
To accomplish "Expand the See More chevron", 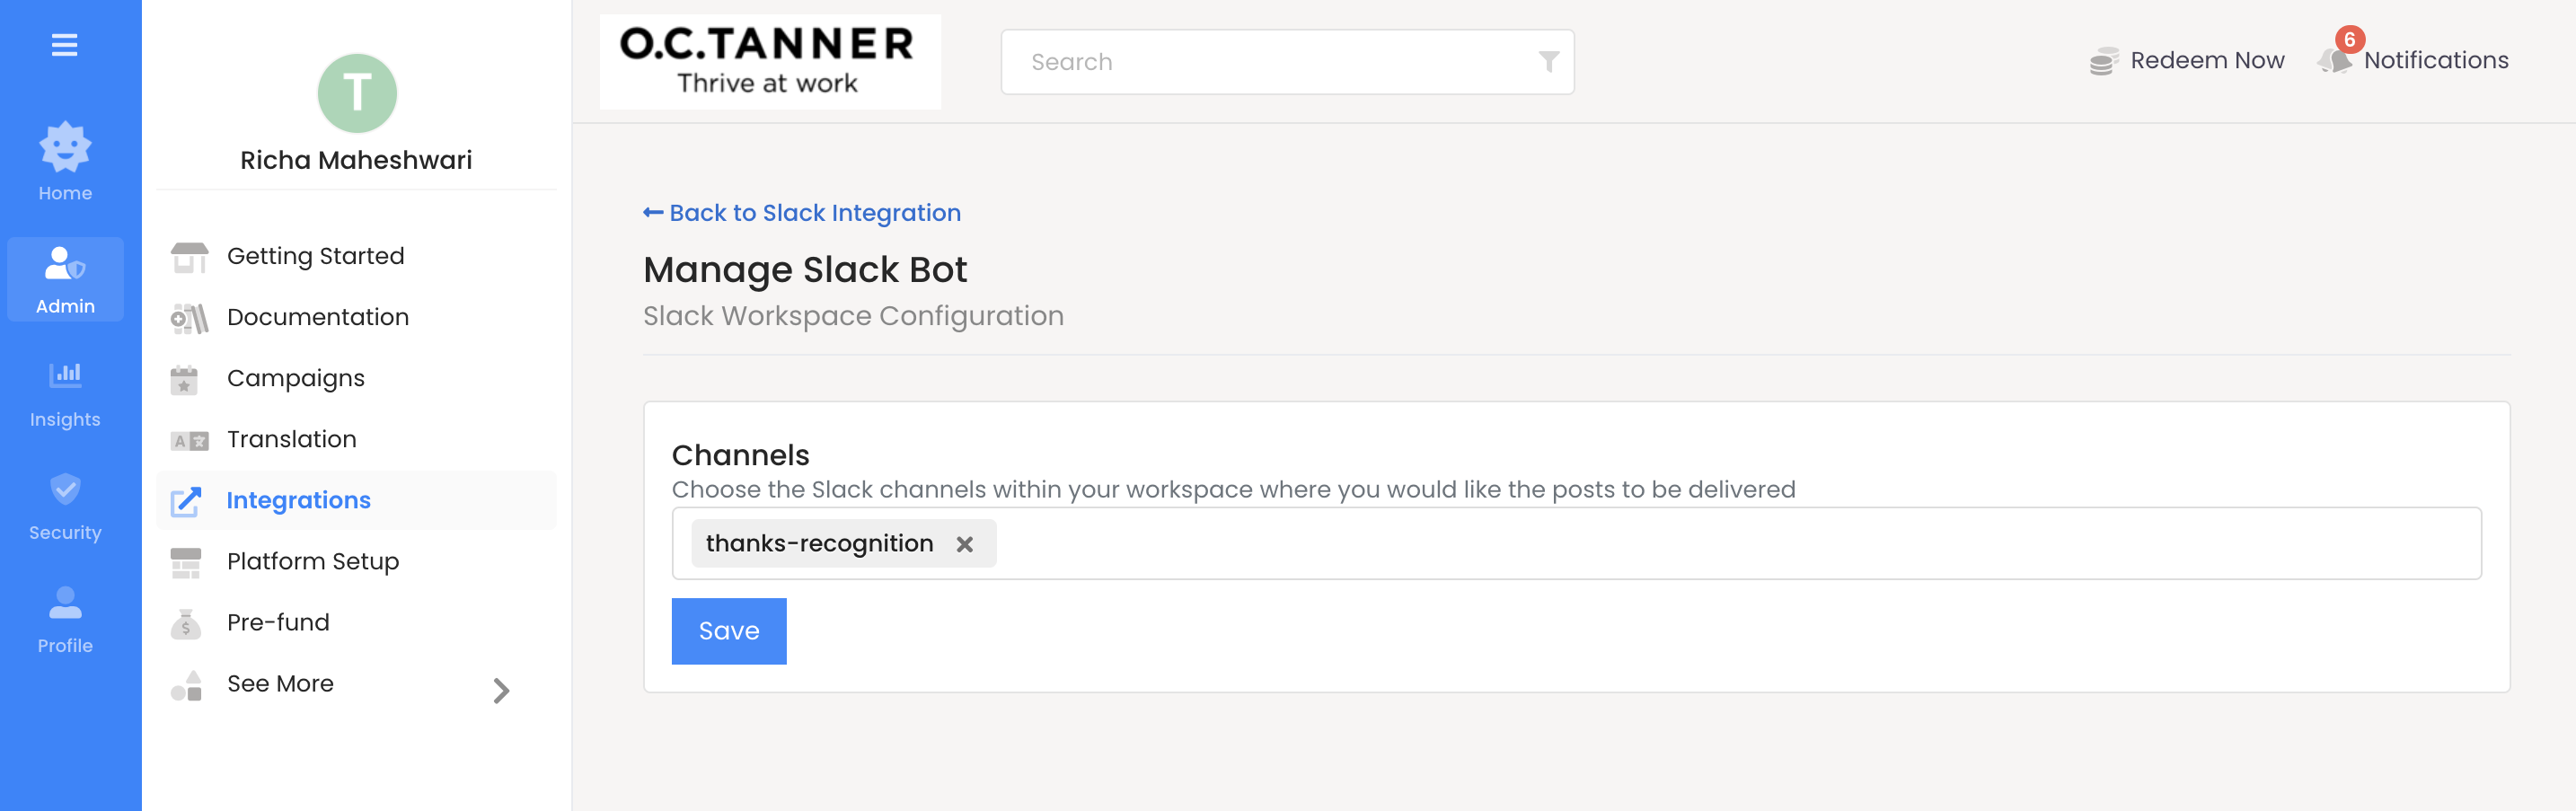I will pos(501,690).
